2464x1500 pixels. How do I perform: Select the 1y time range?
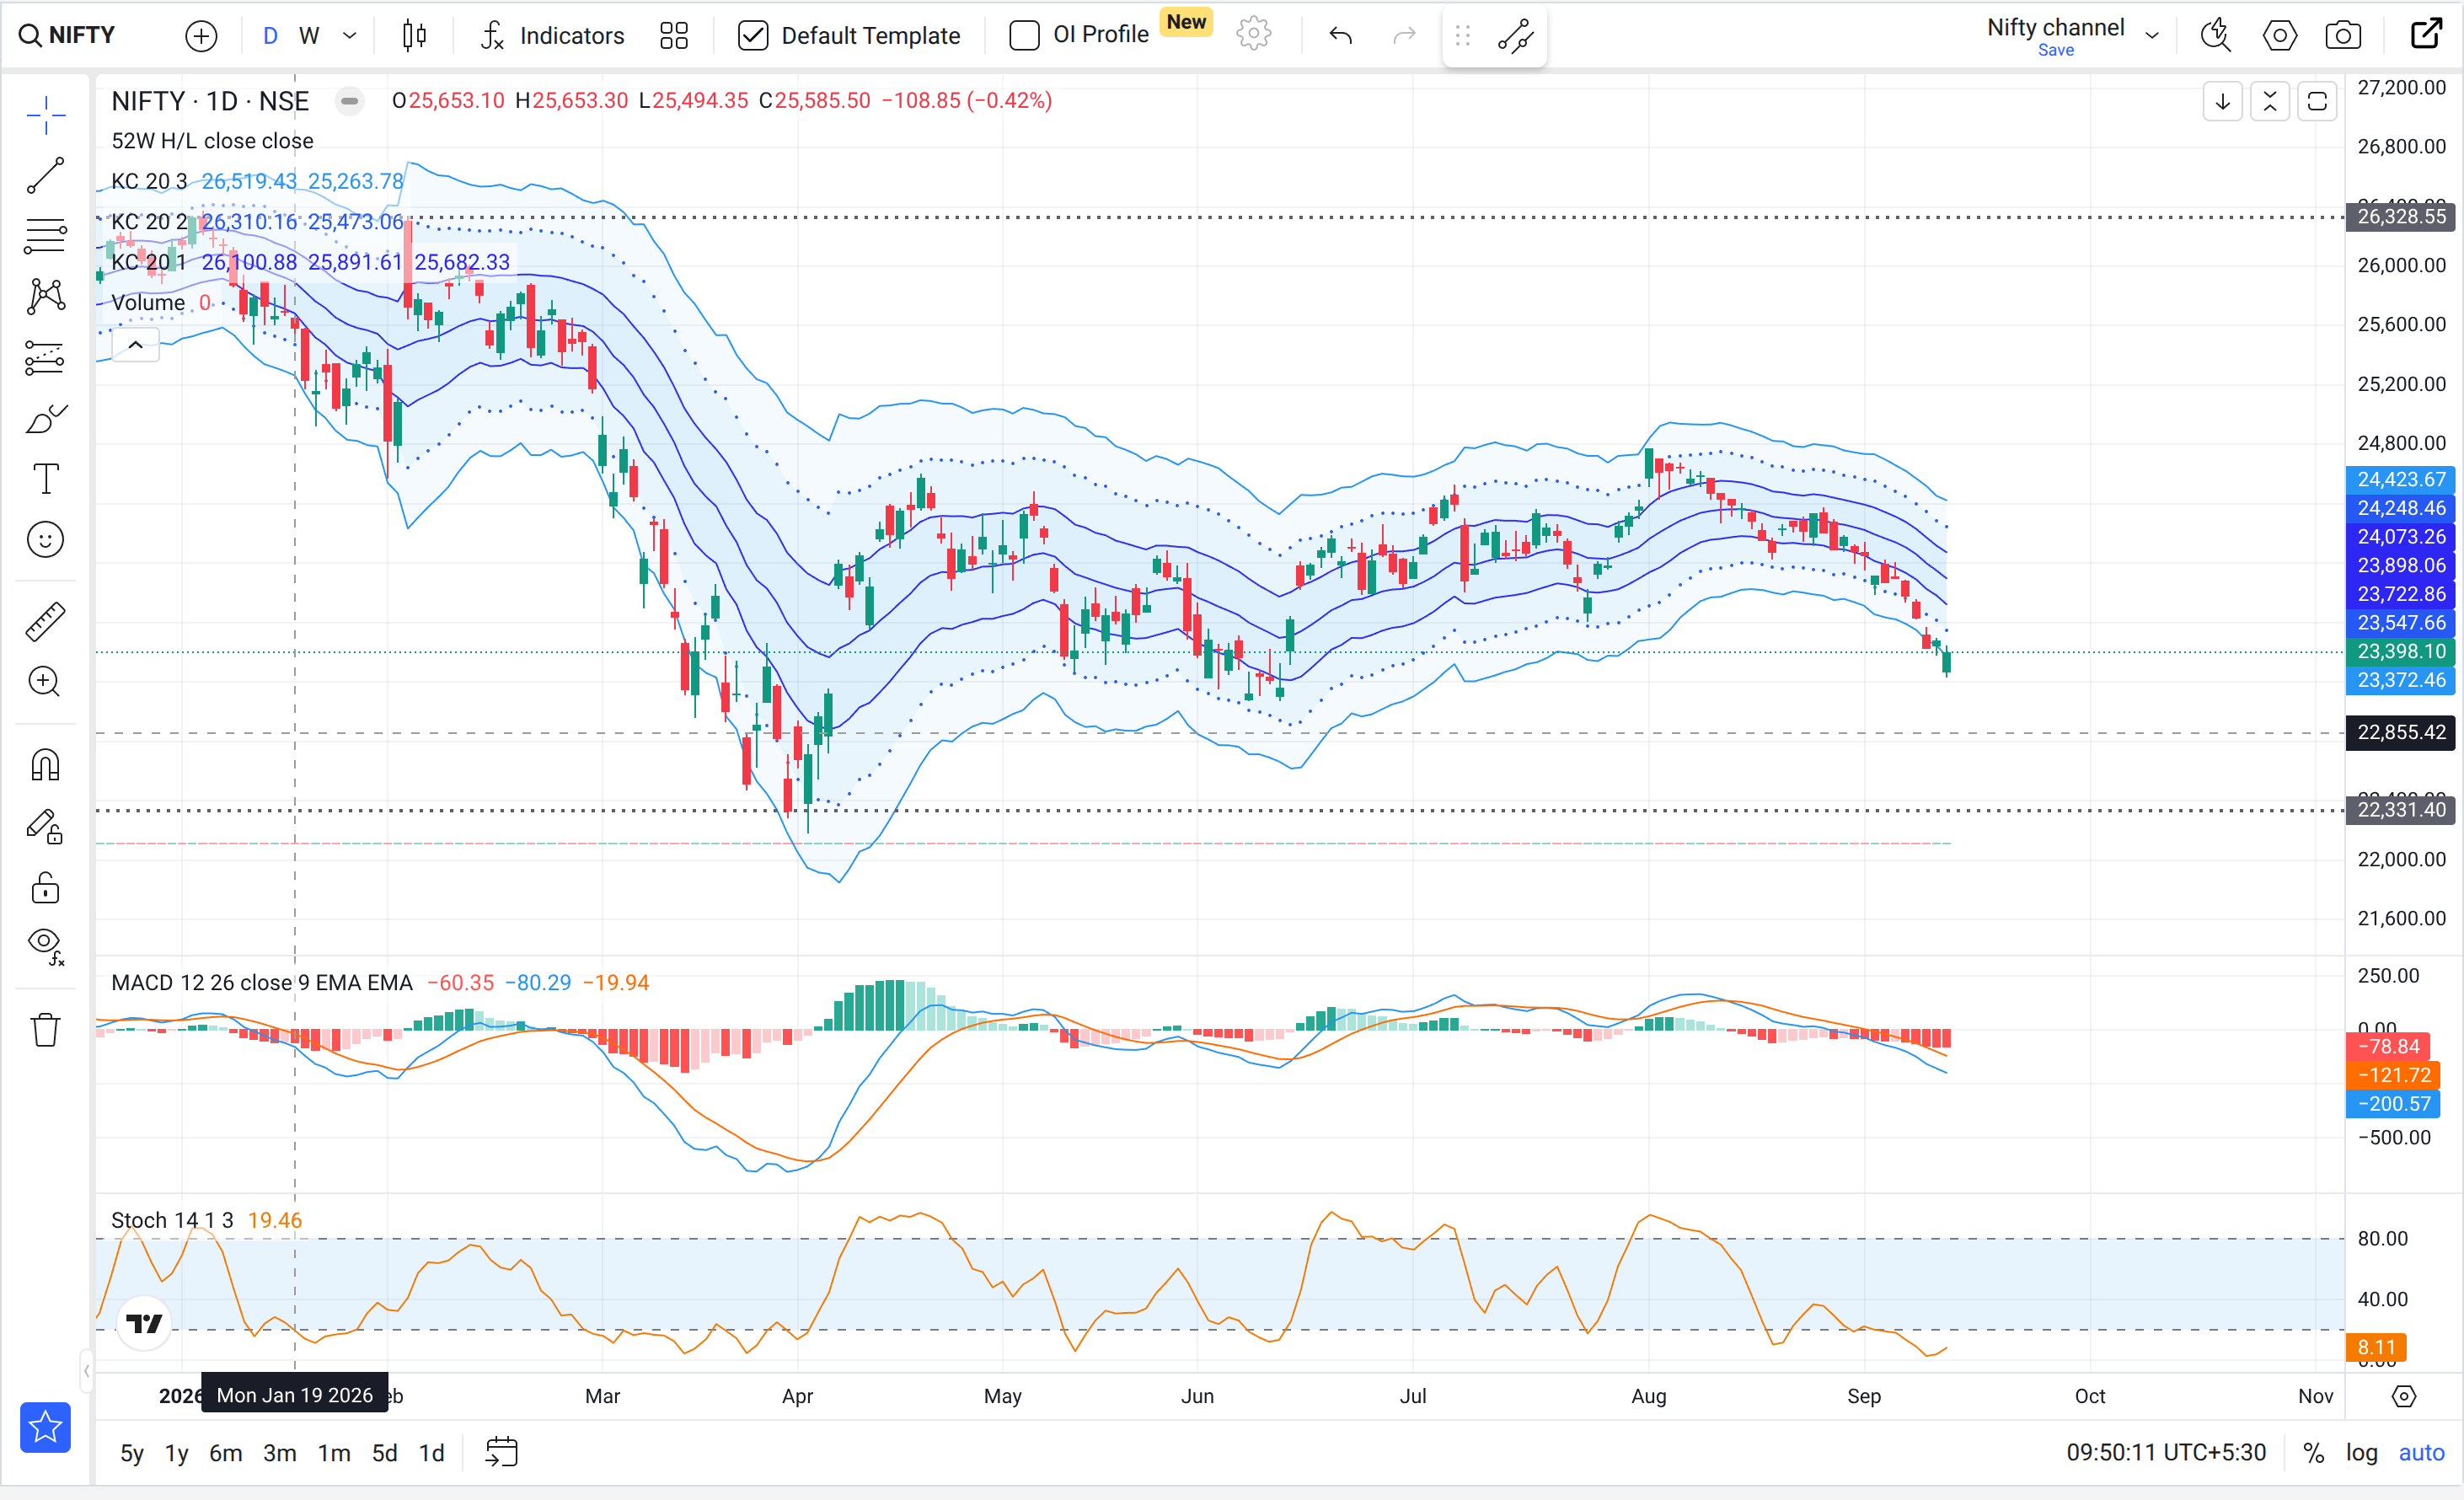(x=176, y=1453)
